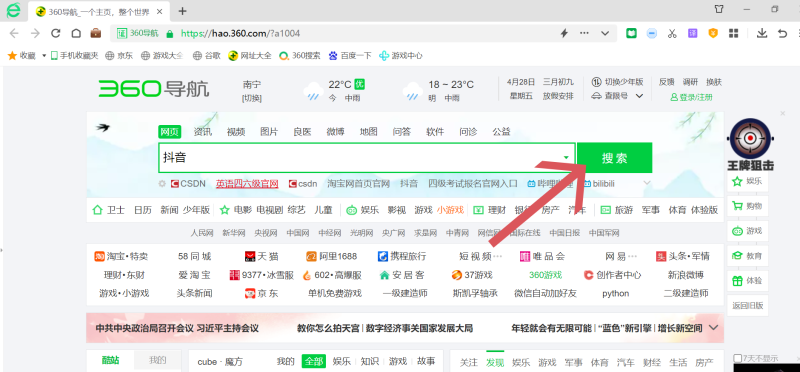The image size is (800, 372).
Task: Switch to the 我的 tab beside 酷站
Action: pos(158,360)
